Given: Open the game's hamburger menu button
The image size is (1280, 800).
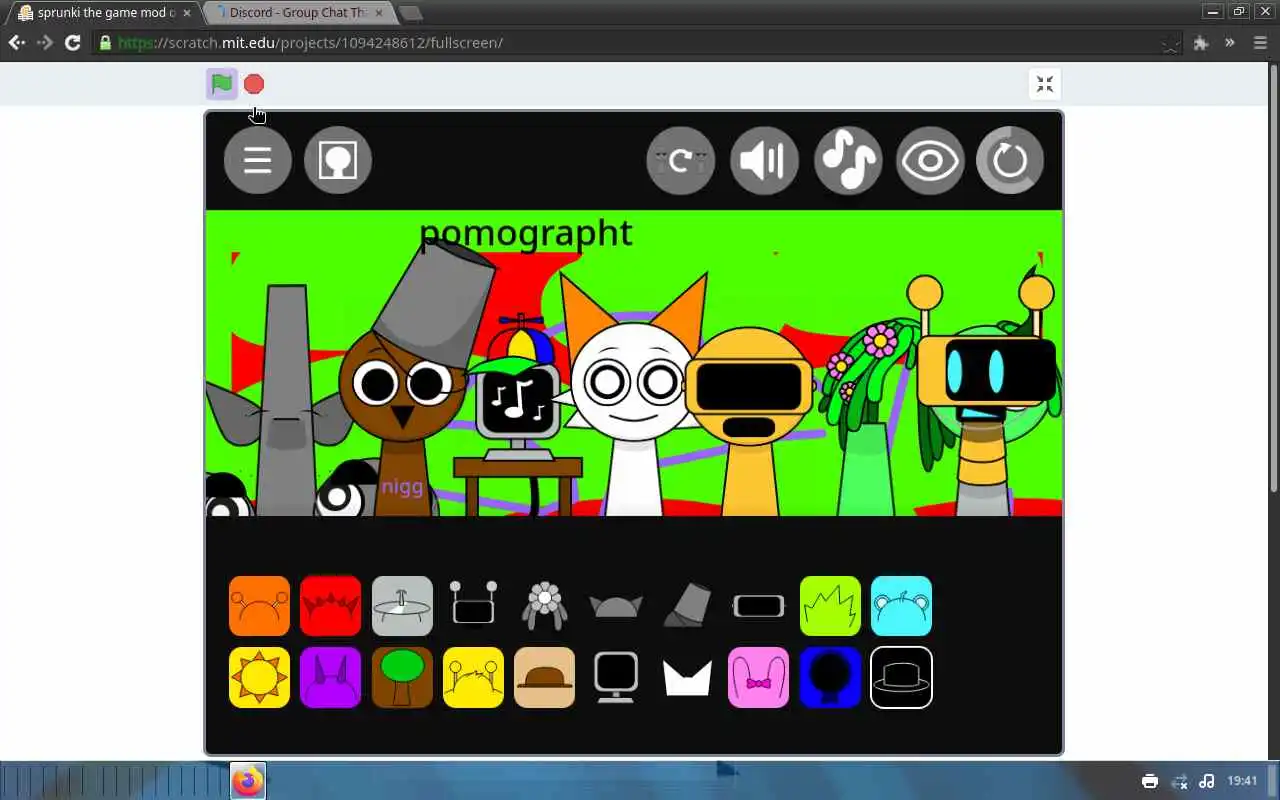Looking at the screenshot, I should click(x=258, y=160).
